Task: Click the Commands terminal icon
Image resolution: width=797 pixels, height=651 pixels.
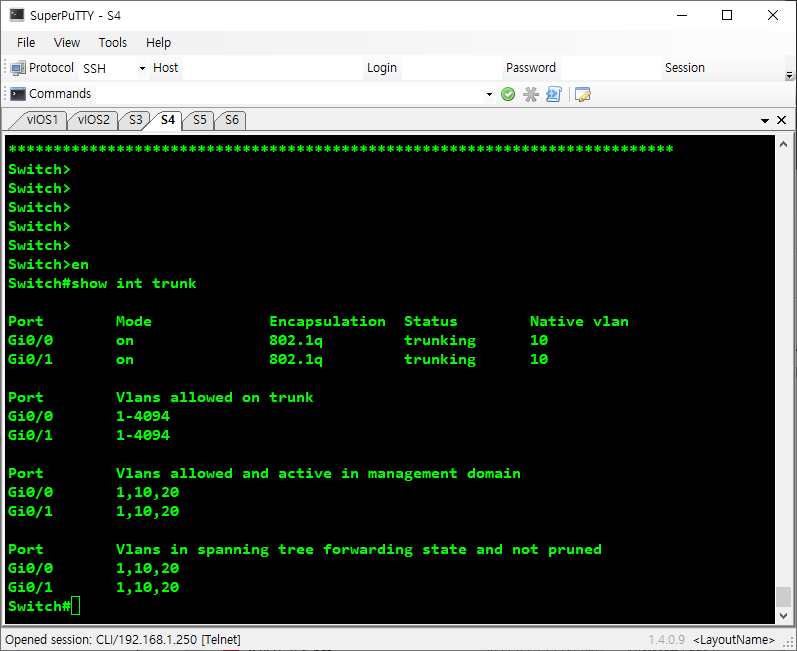Action: pyautogui.click(x=18, y=94)
